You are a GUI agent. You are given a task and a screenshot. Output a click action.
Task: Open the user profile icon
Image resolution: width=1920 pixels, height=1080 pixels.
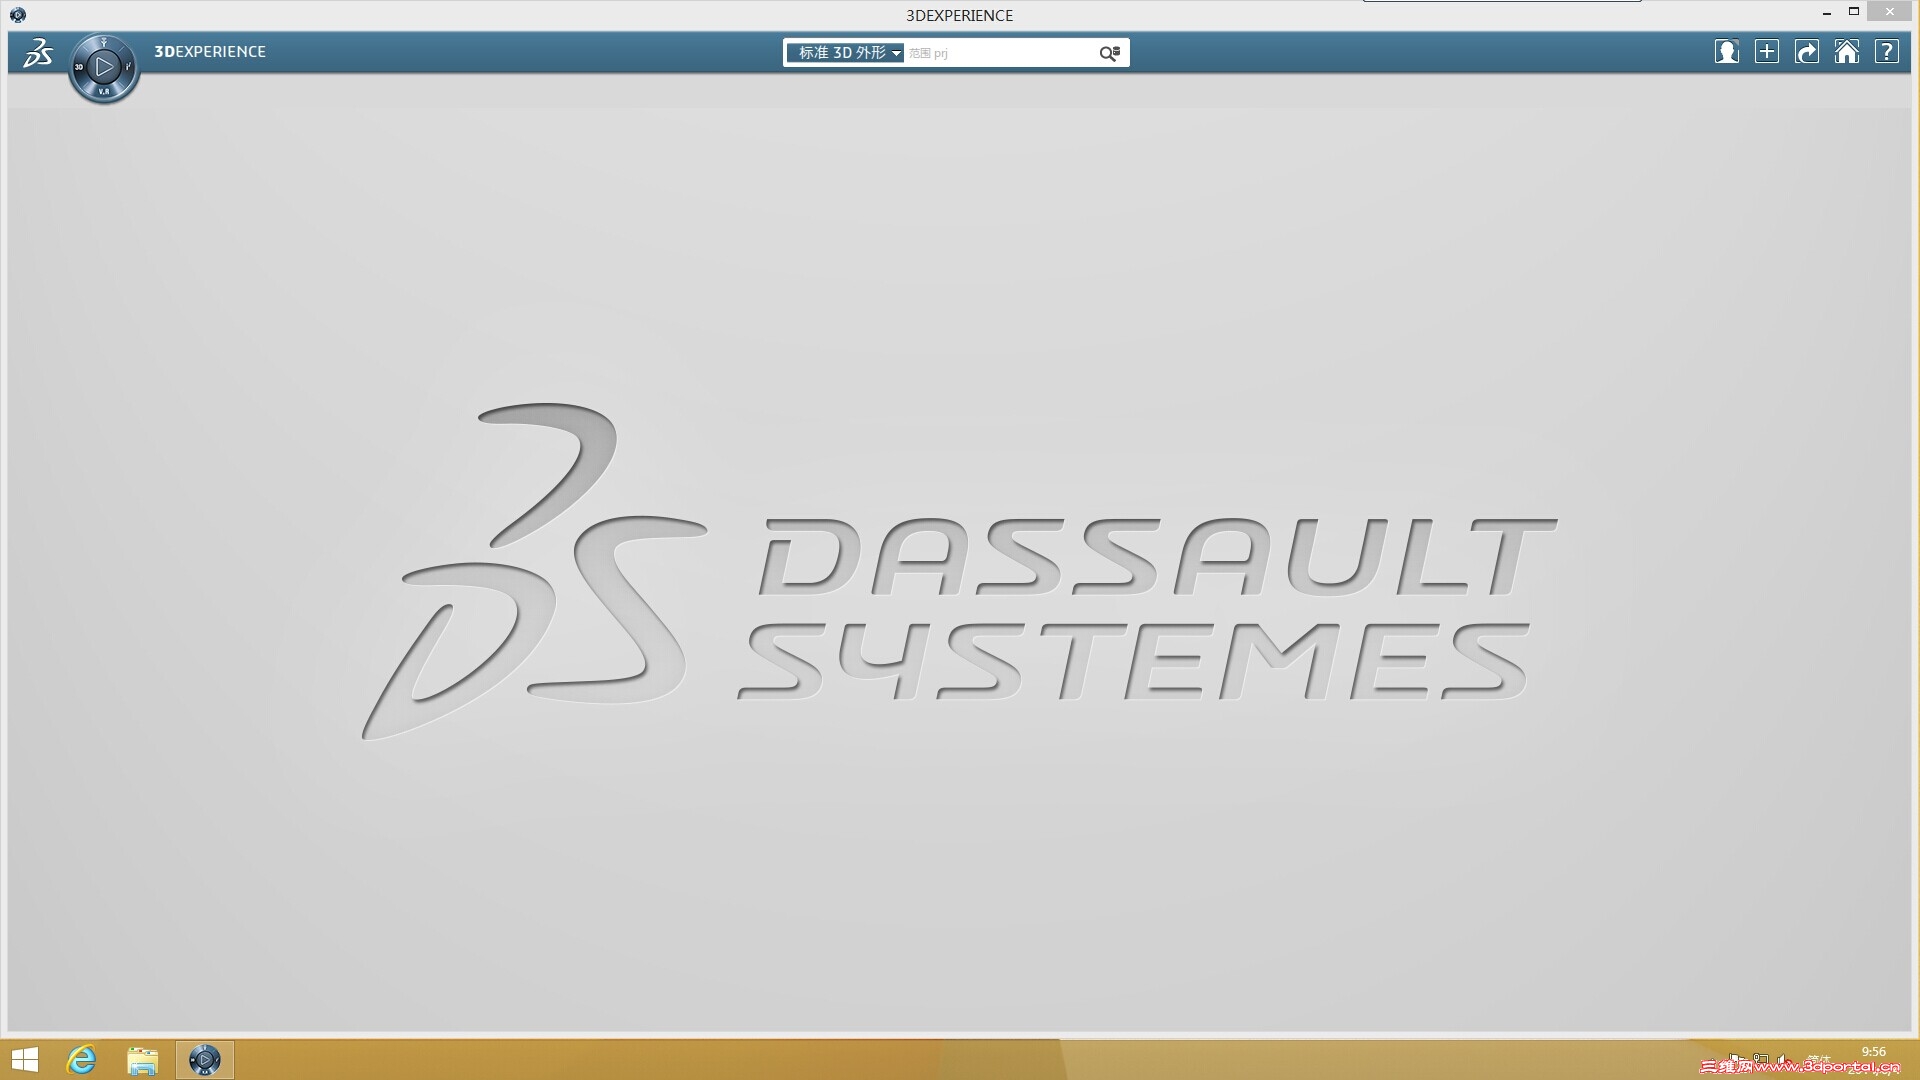click(1726, 52)
